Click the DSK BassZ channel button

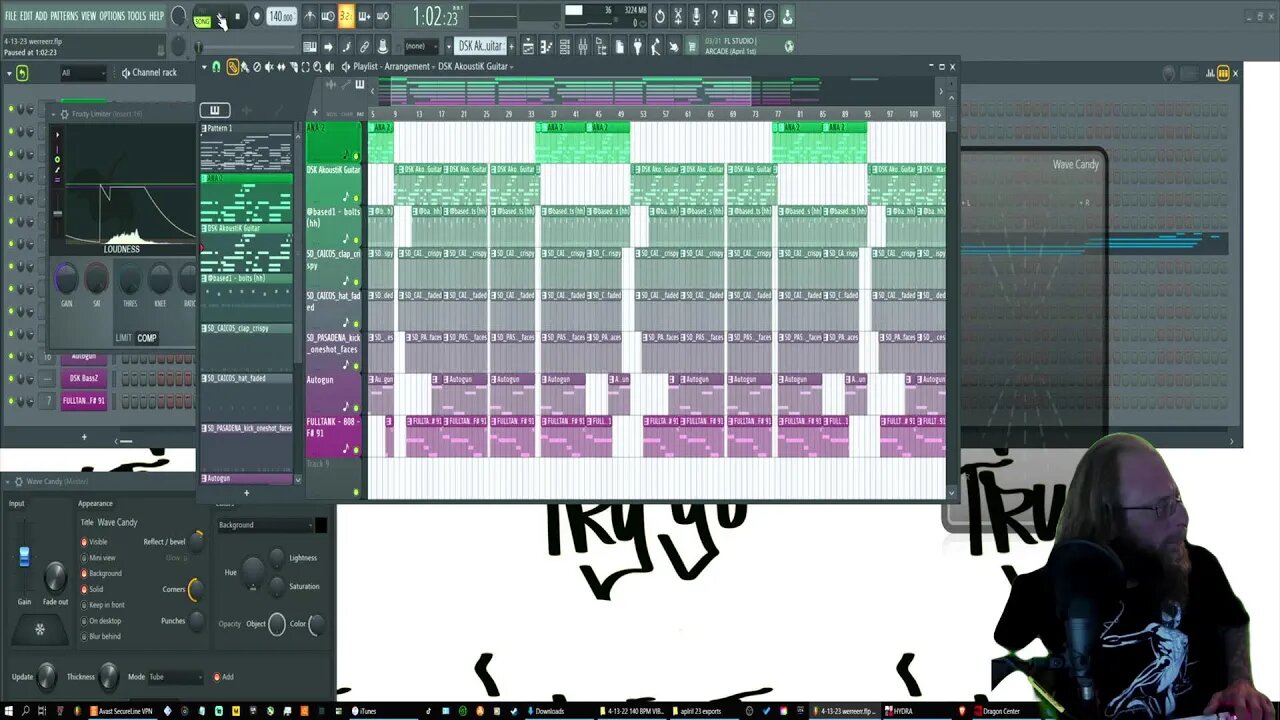[x=83, y=379]
